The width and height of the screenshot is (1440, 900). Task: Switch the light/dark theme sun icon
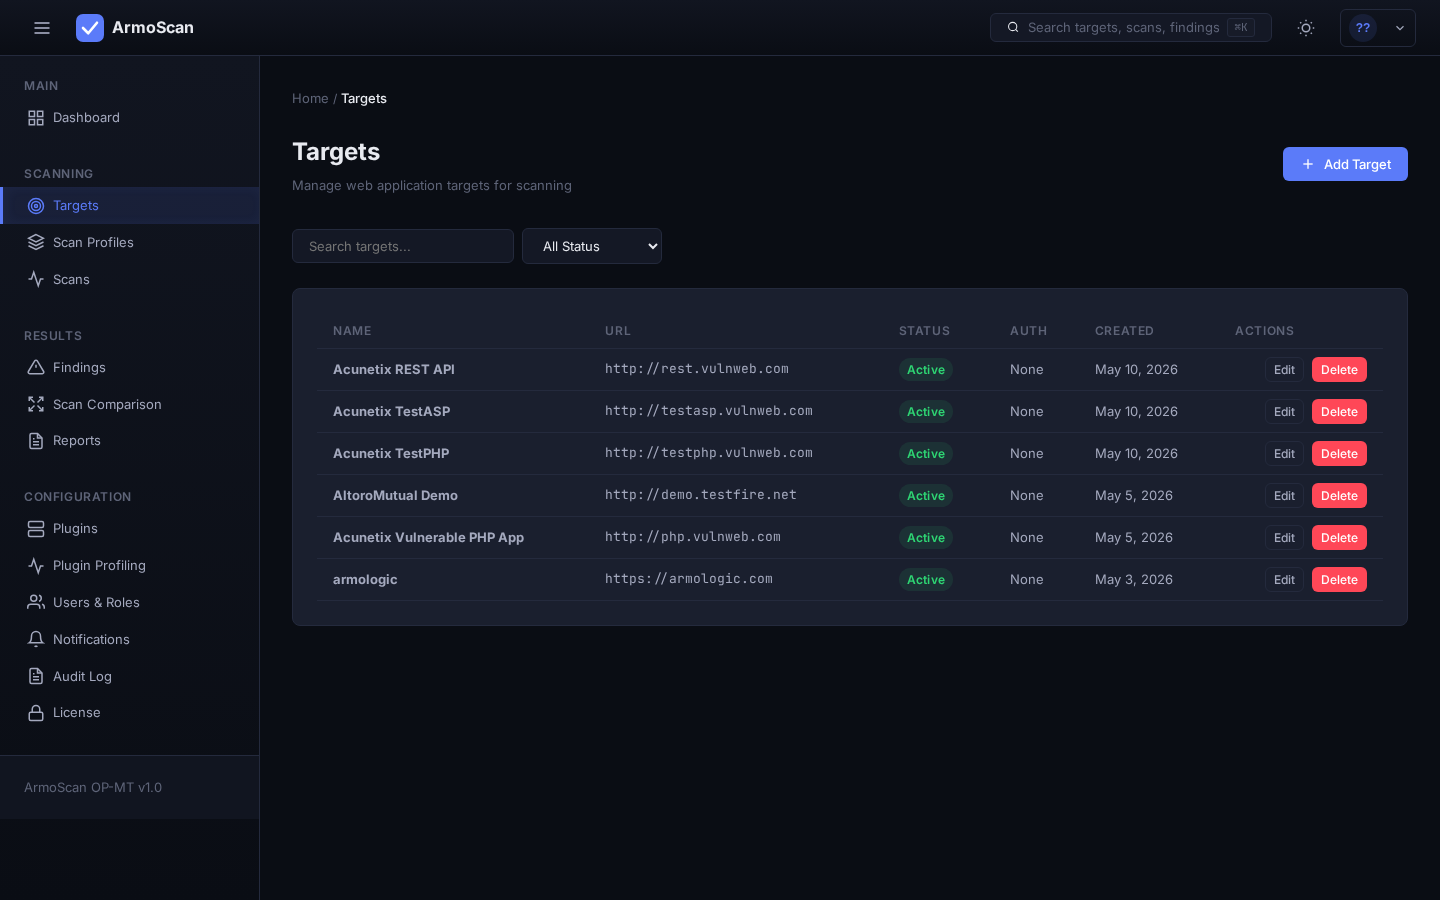[x=1306, y=28]
